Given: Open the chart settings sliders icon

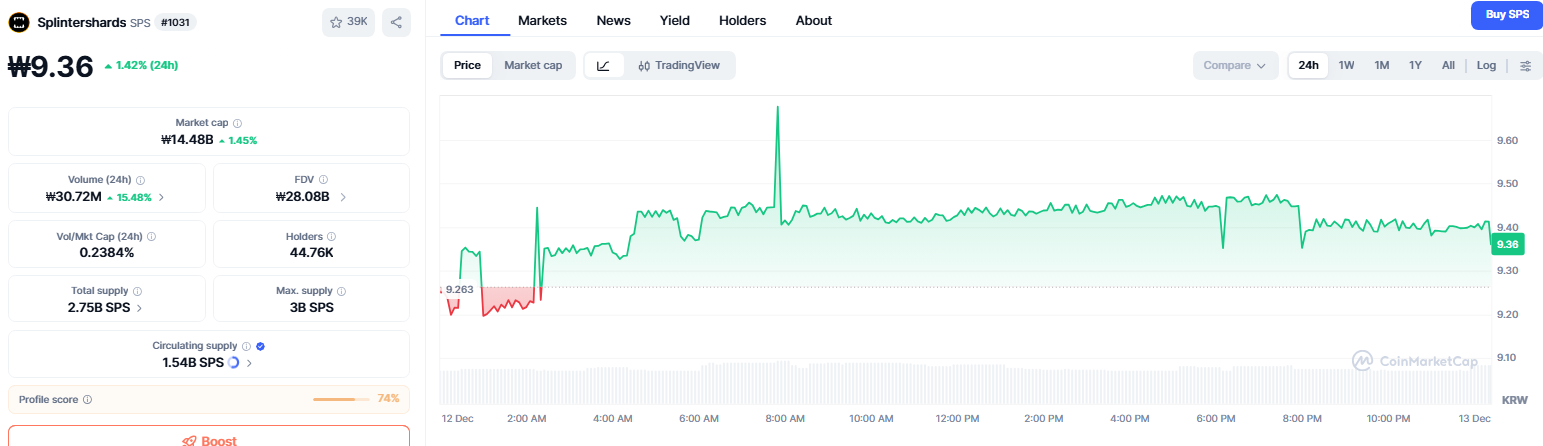Looking at the screenshot, I should coord(1525,65).
